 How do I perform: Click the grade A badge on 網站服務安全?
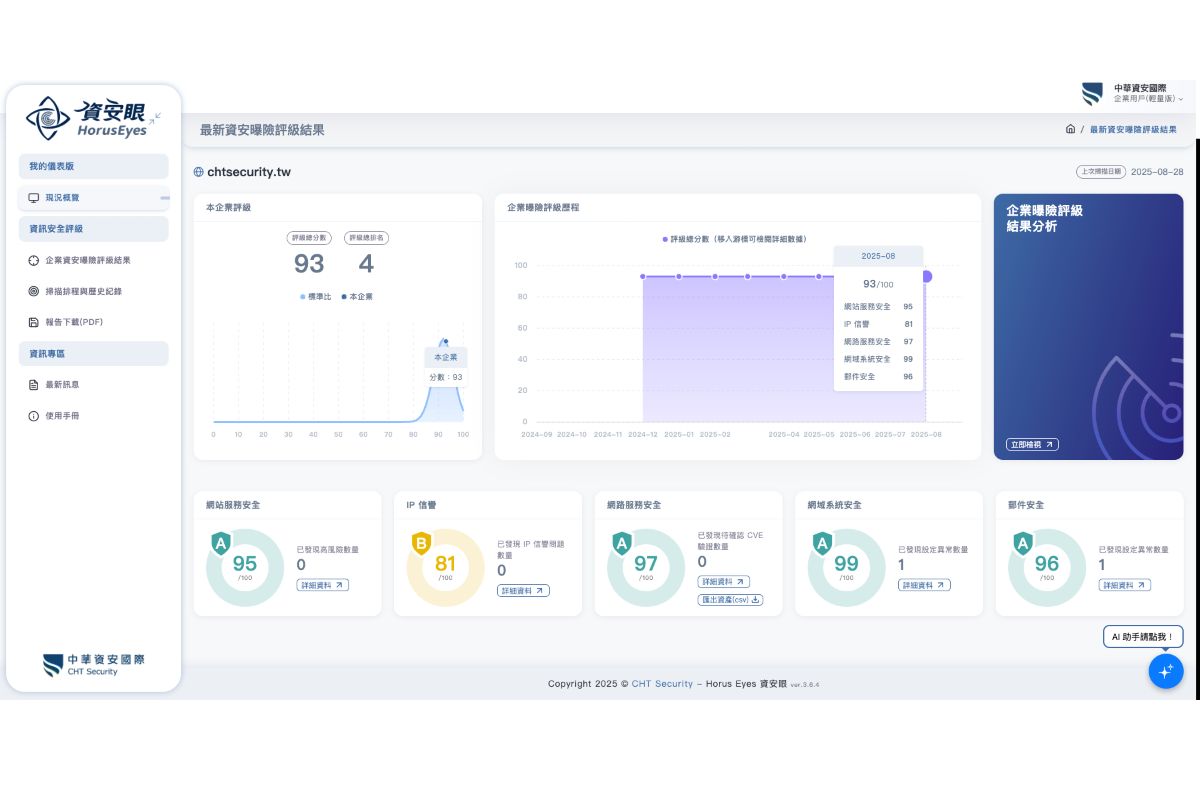point(221,544)
